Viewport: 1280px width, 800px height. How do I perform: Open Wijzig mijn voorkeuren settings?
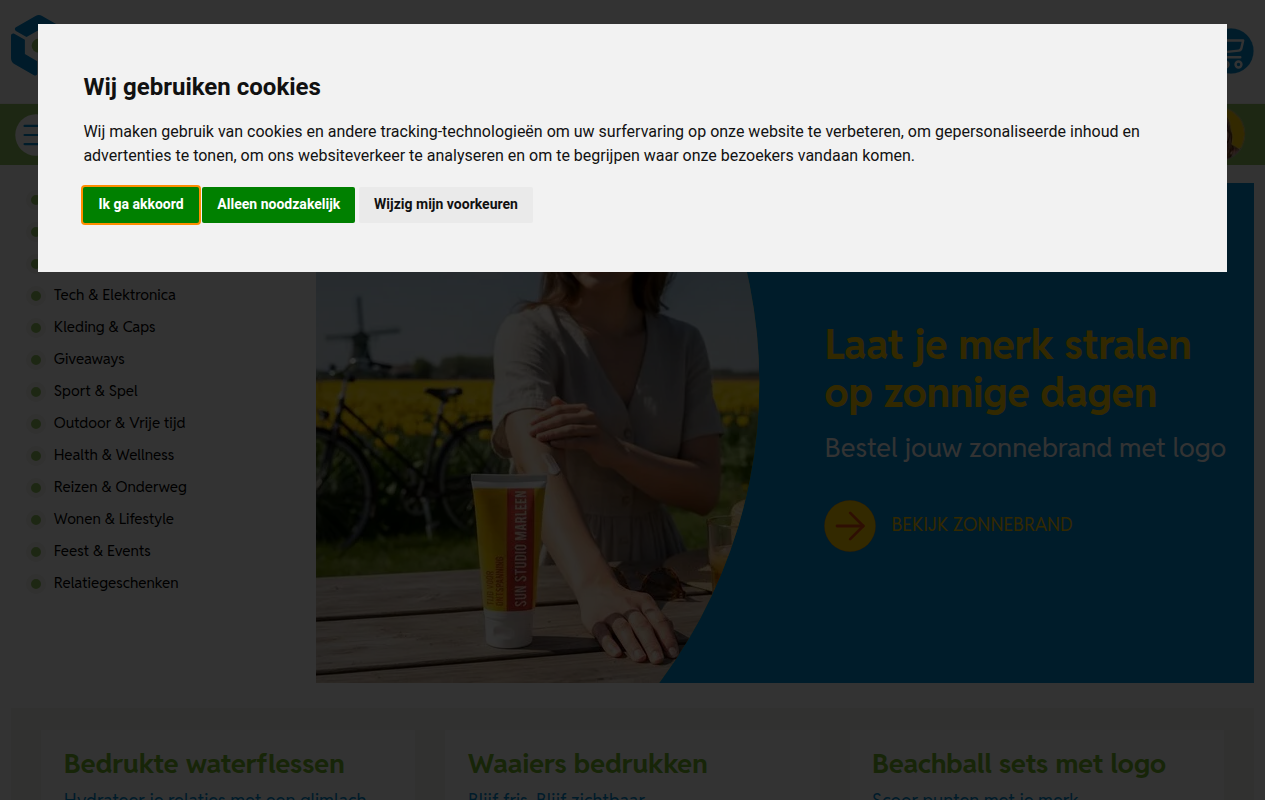446,204
